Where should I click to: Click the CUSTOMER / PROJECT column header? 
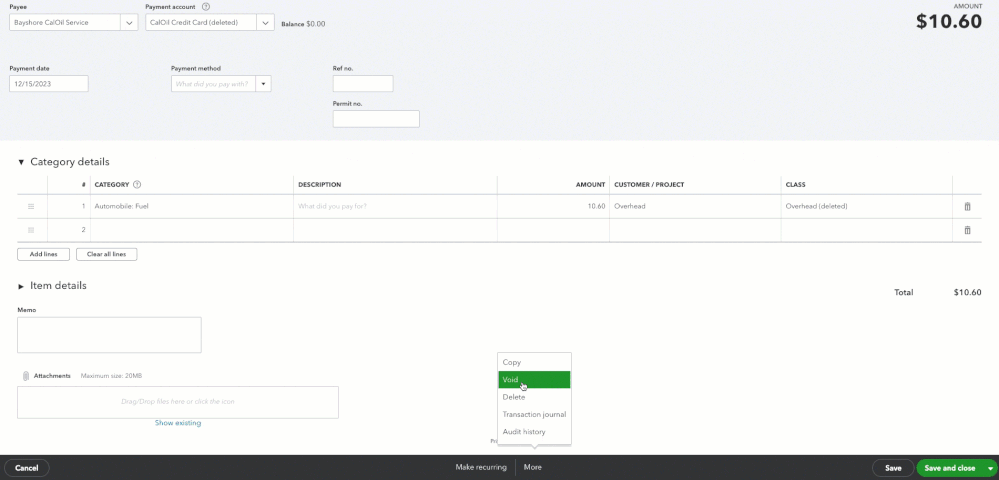(649, 185)
